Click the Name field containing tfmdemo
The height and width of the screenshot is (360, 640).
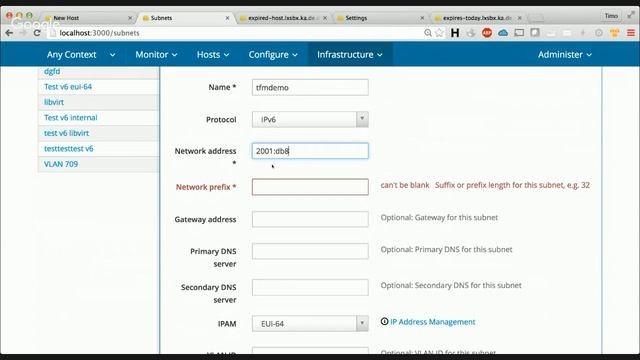coord(310,87)
